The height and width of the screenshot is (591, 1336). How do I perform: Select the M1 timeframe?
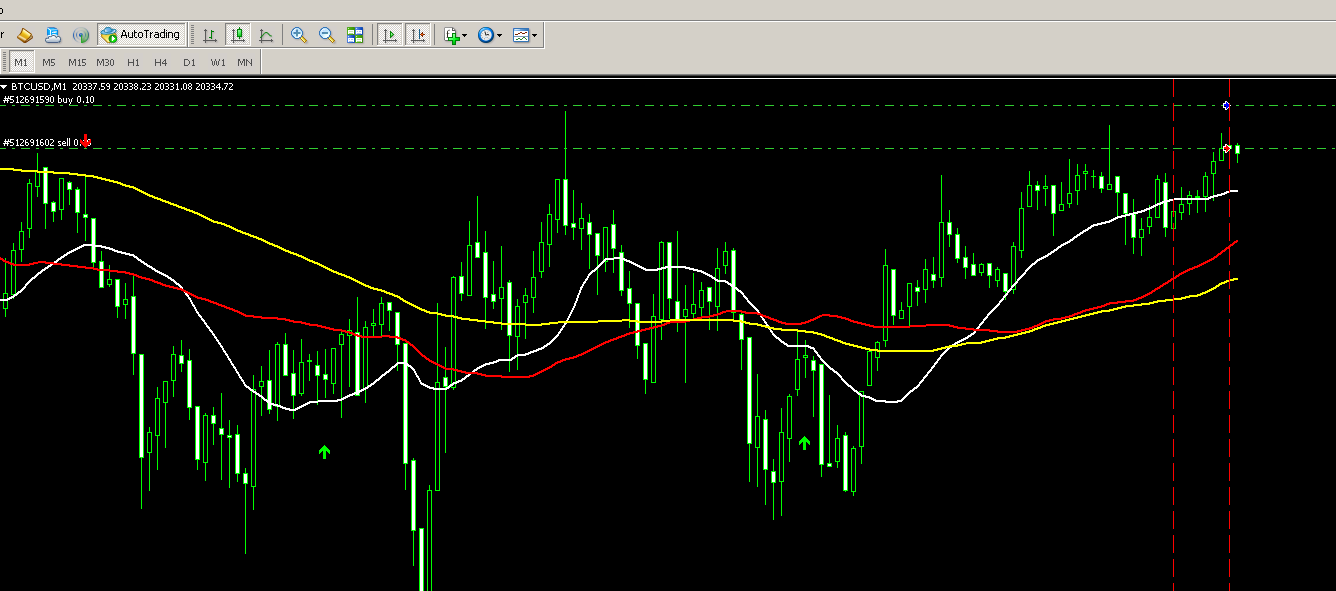pos(21,62)
